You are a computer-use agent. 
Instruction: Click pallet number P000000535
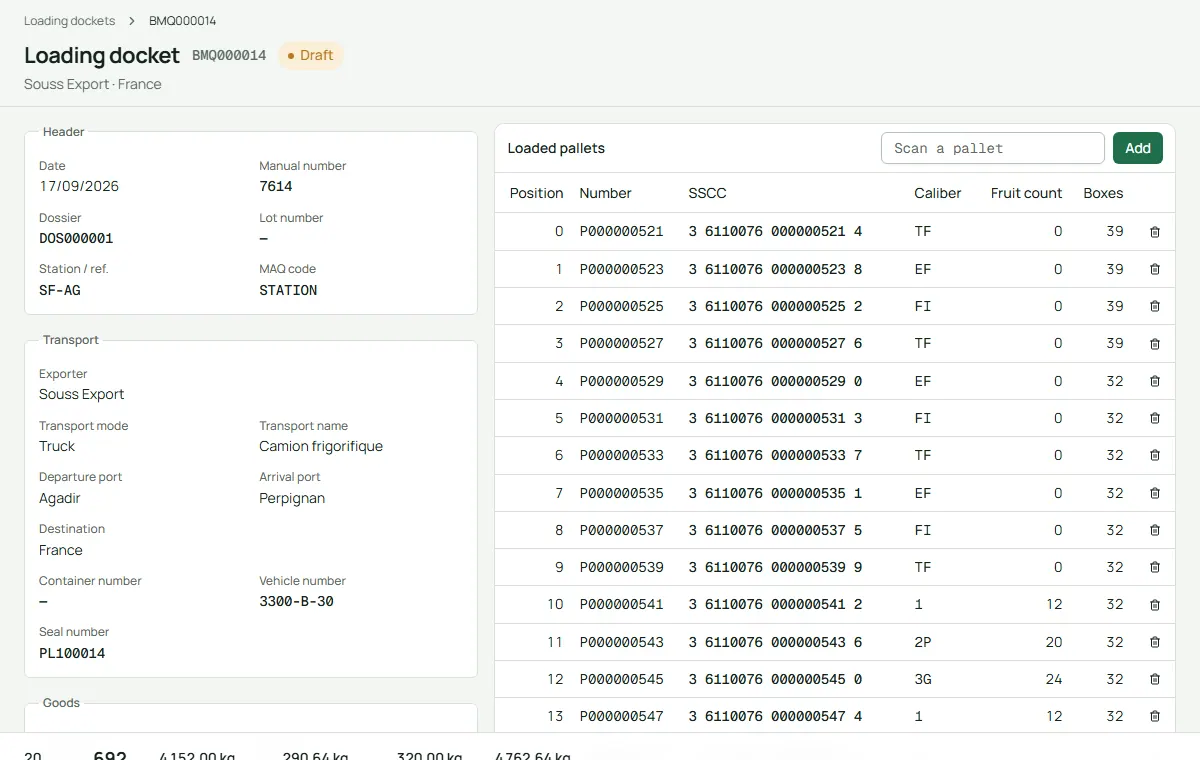pyautogui.click(x=622, y=493)
